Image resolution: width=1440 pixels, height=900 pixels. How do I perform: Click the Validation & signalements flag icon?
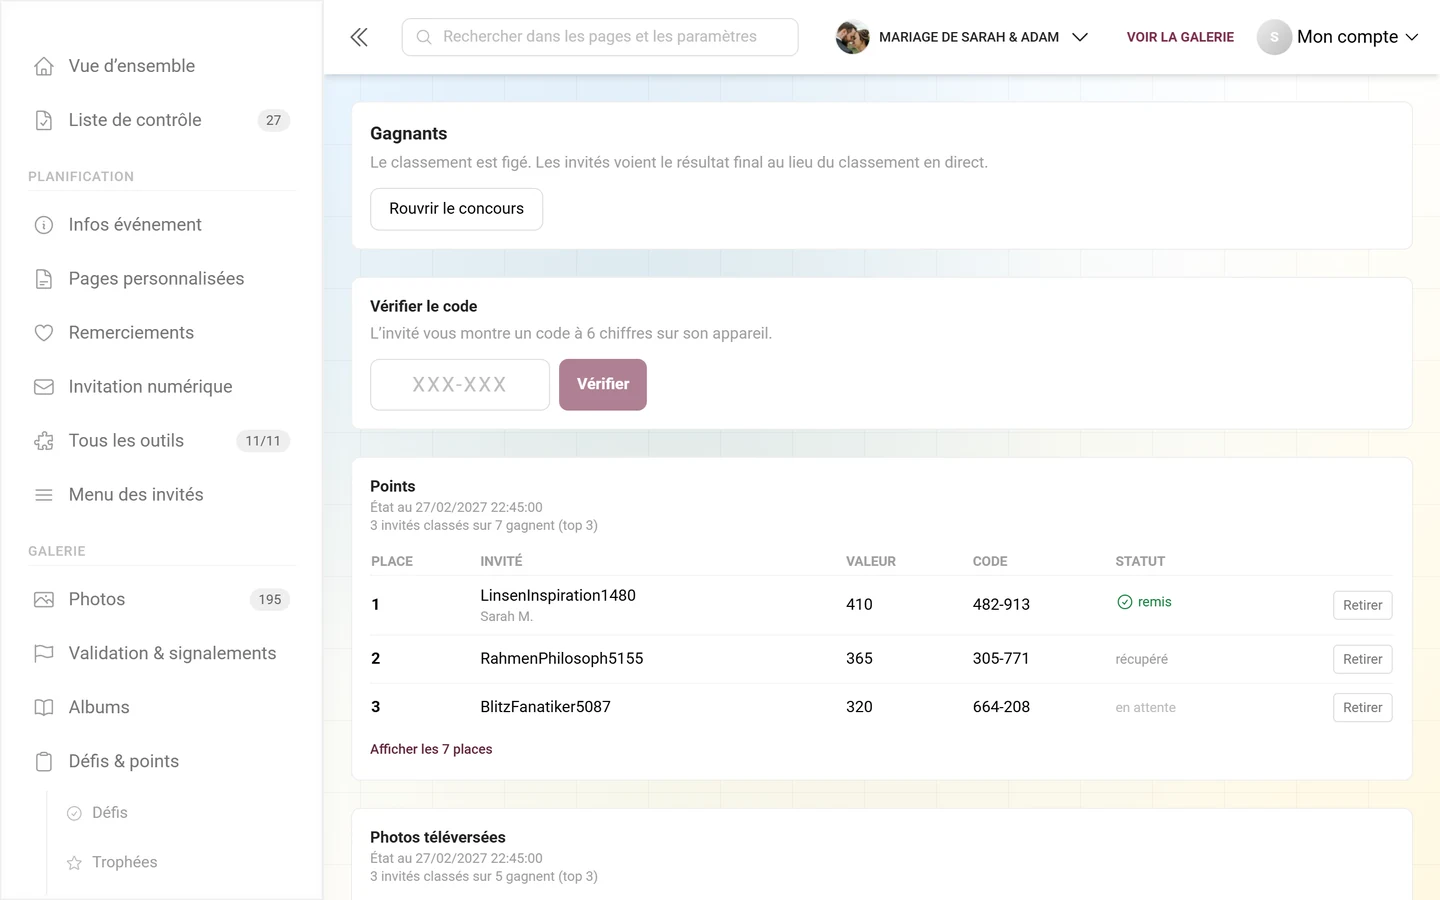coord(44,654)
